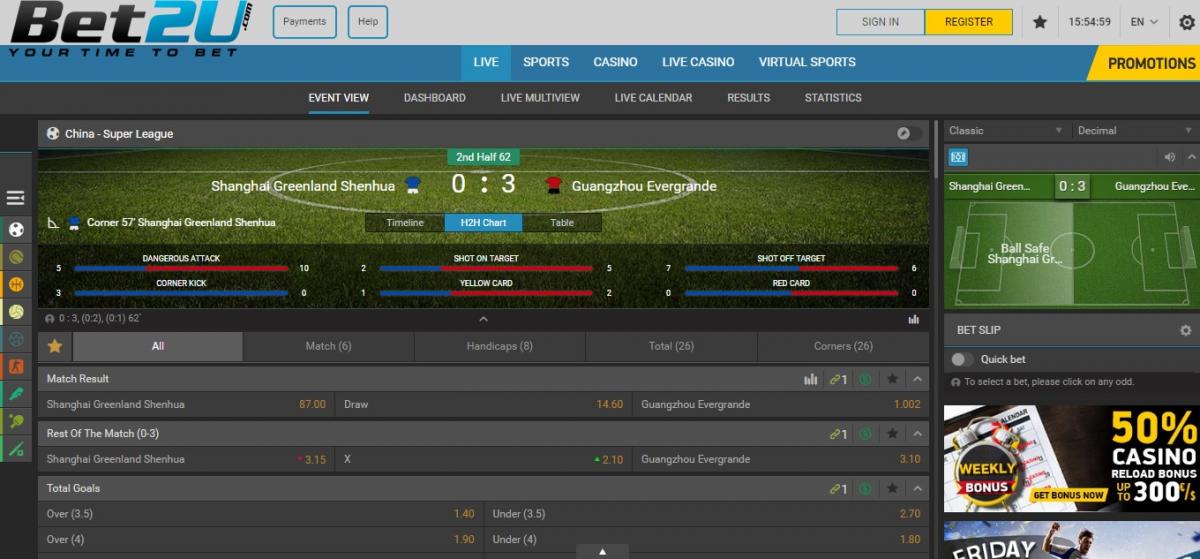Screen dimensions: 1200x559
Task: Open the STATISTICS tab
Action: (833, 98)
